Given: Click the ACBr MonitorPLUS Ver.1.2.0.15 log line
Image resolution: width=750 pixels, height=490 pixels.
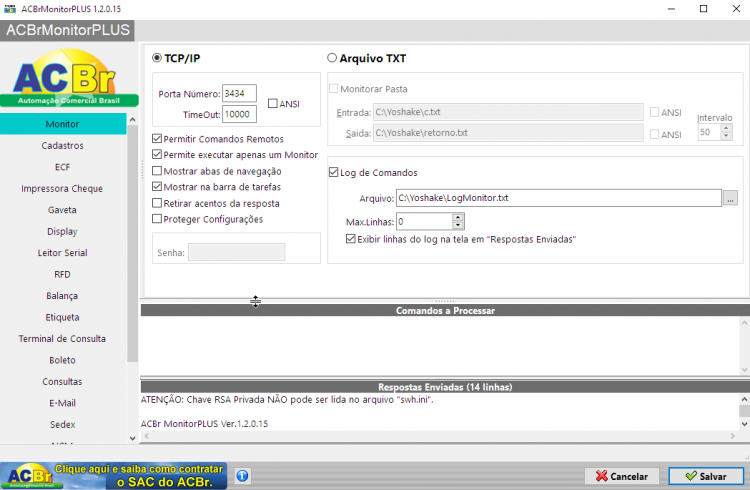Looking at the screenshot, I should [204, 423].
